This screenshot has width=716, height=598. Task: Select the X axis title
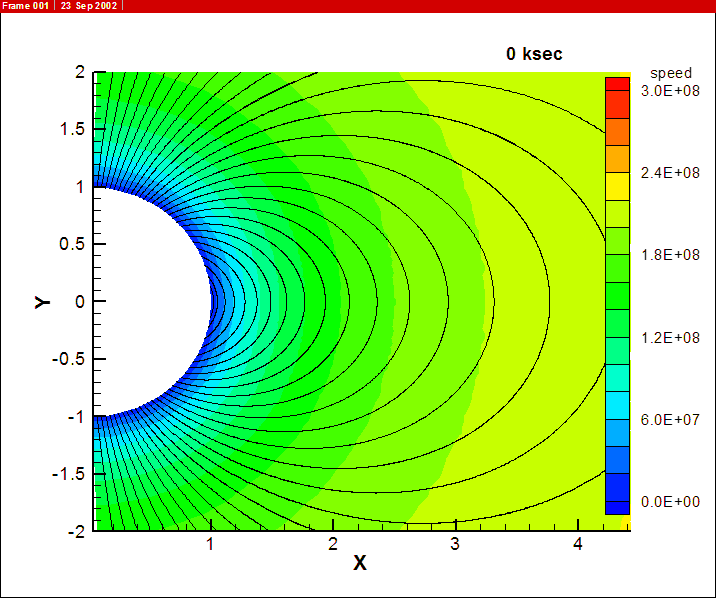coord(360,563)
